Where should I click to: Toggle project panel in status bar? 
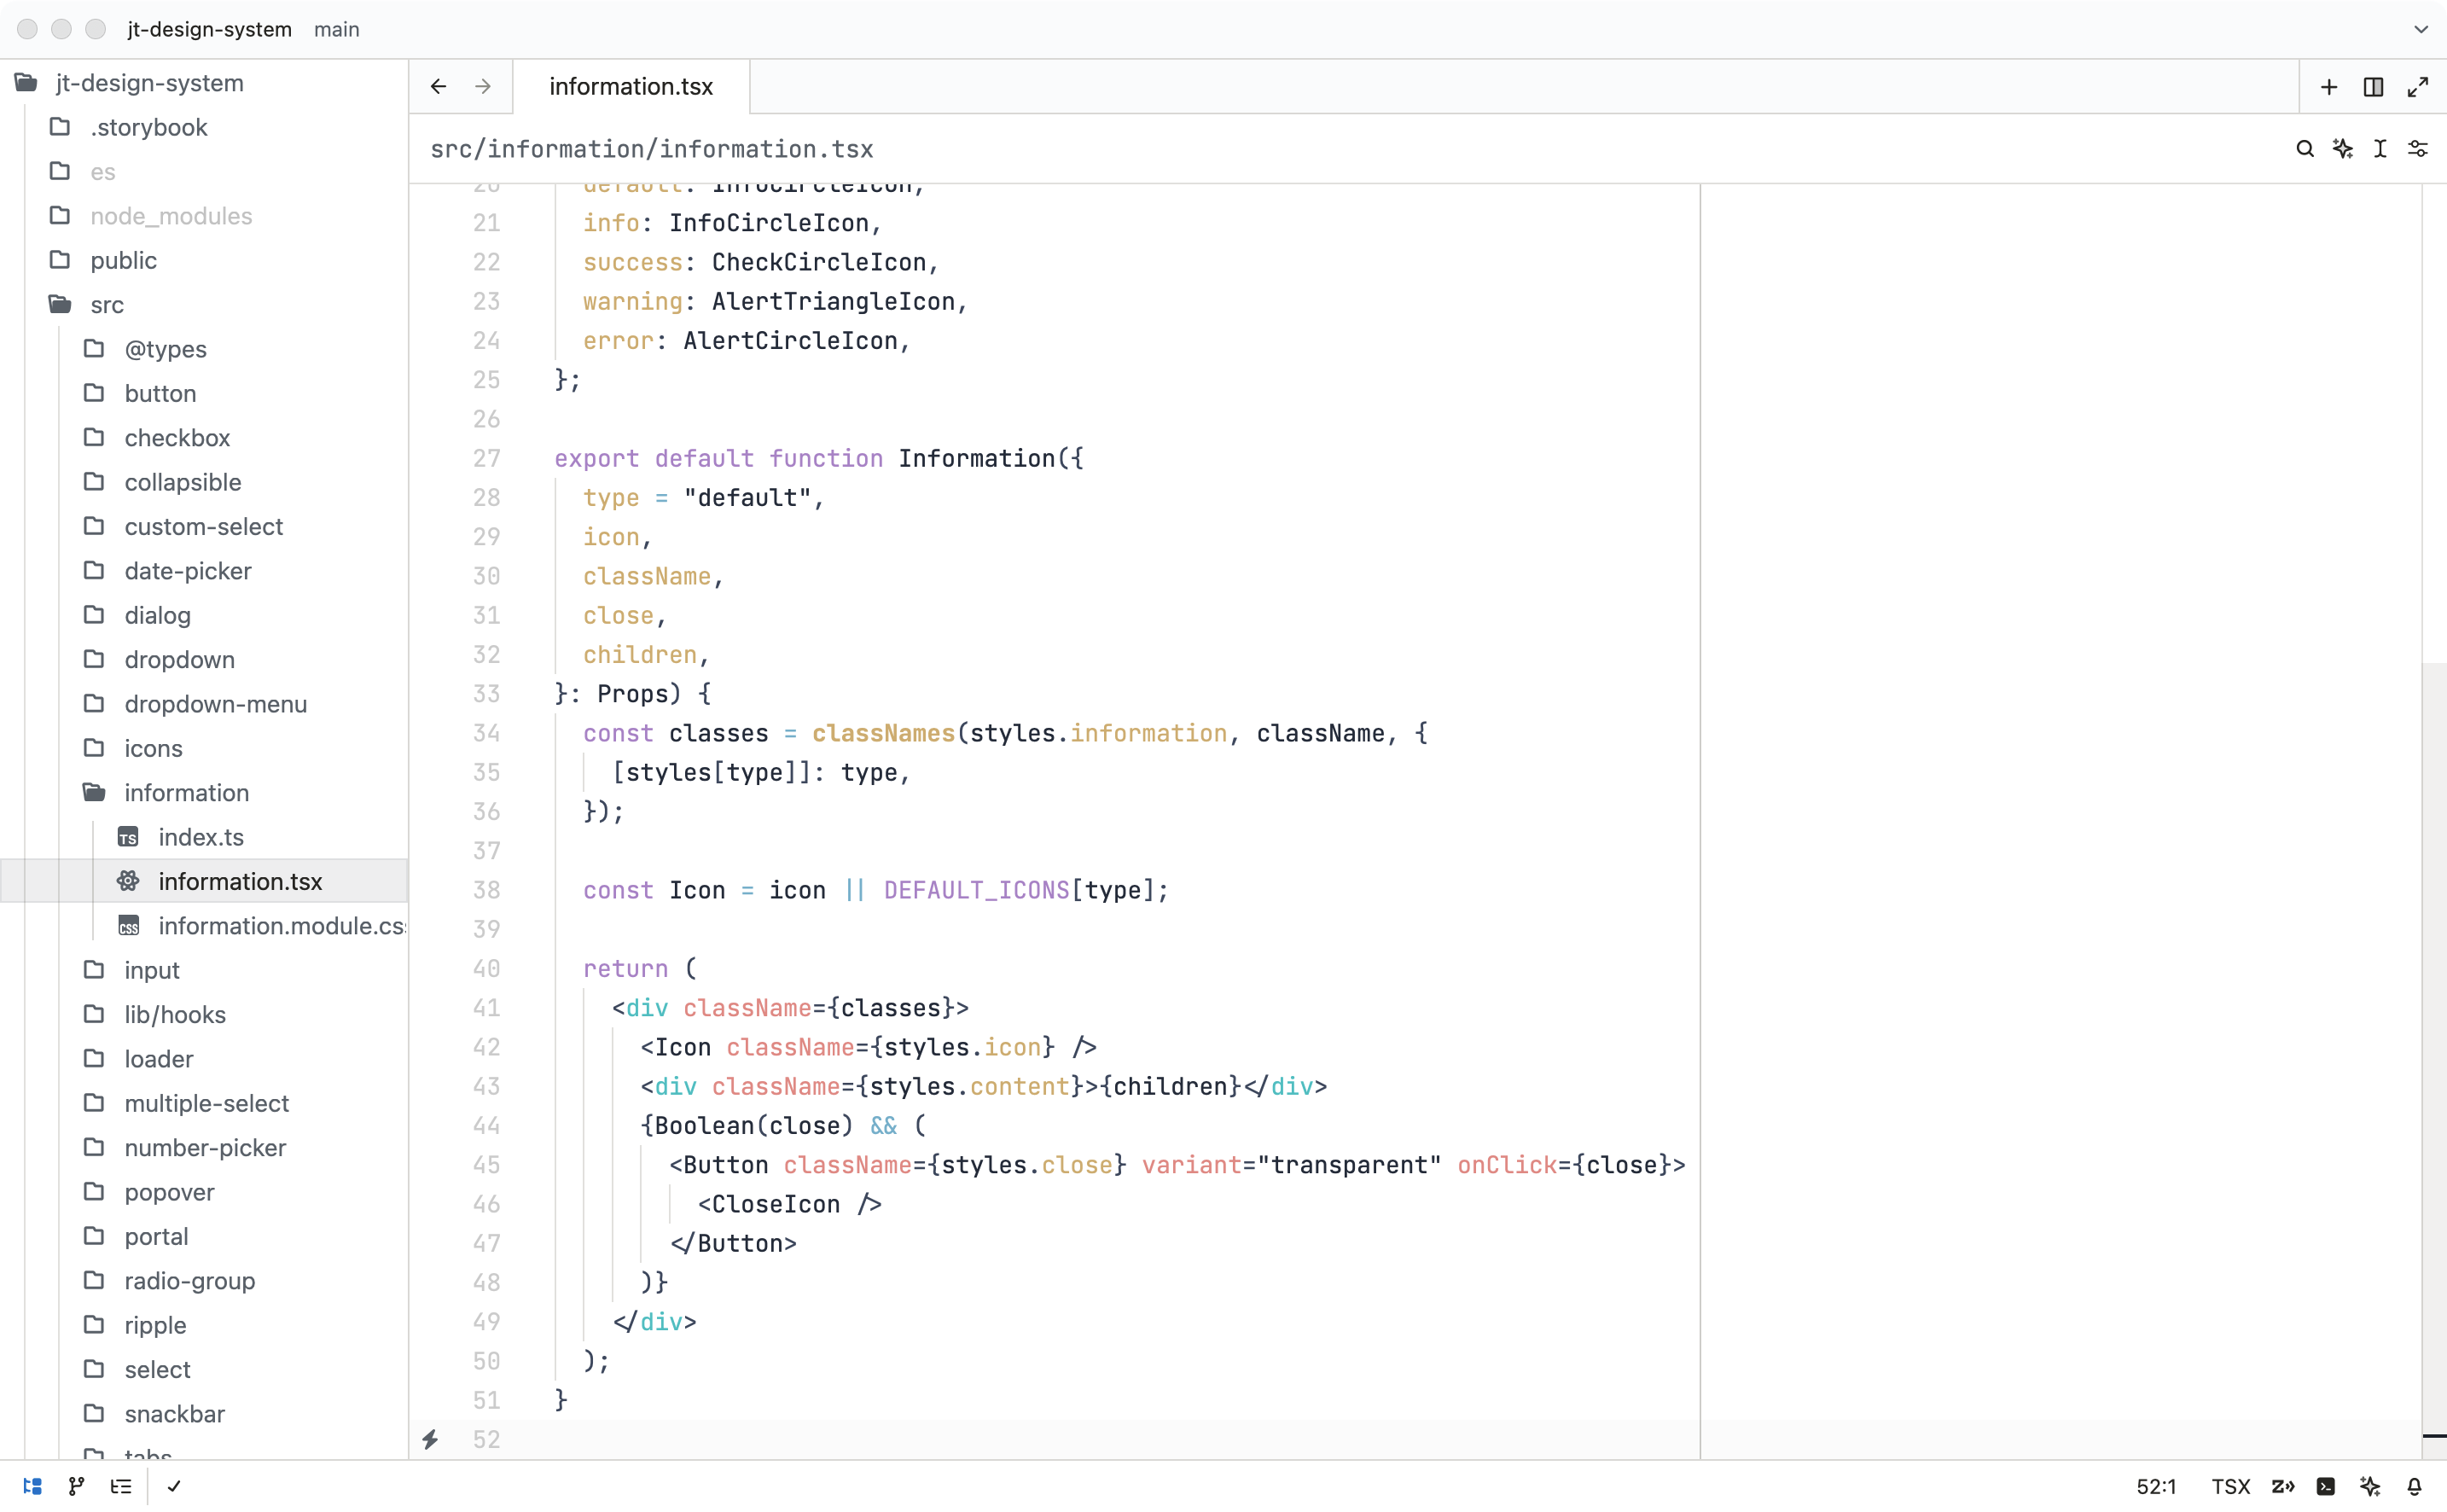(x=32, y=1486)
